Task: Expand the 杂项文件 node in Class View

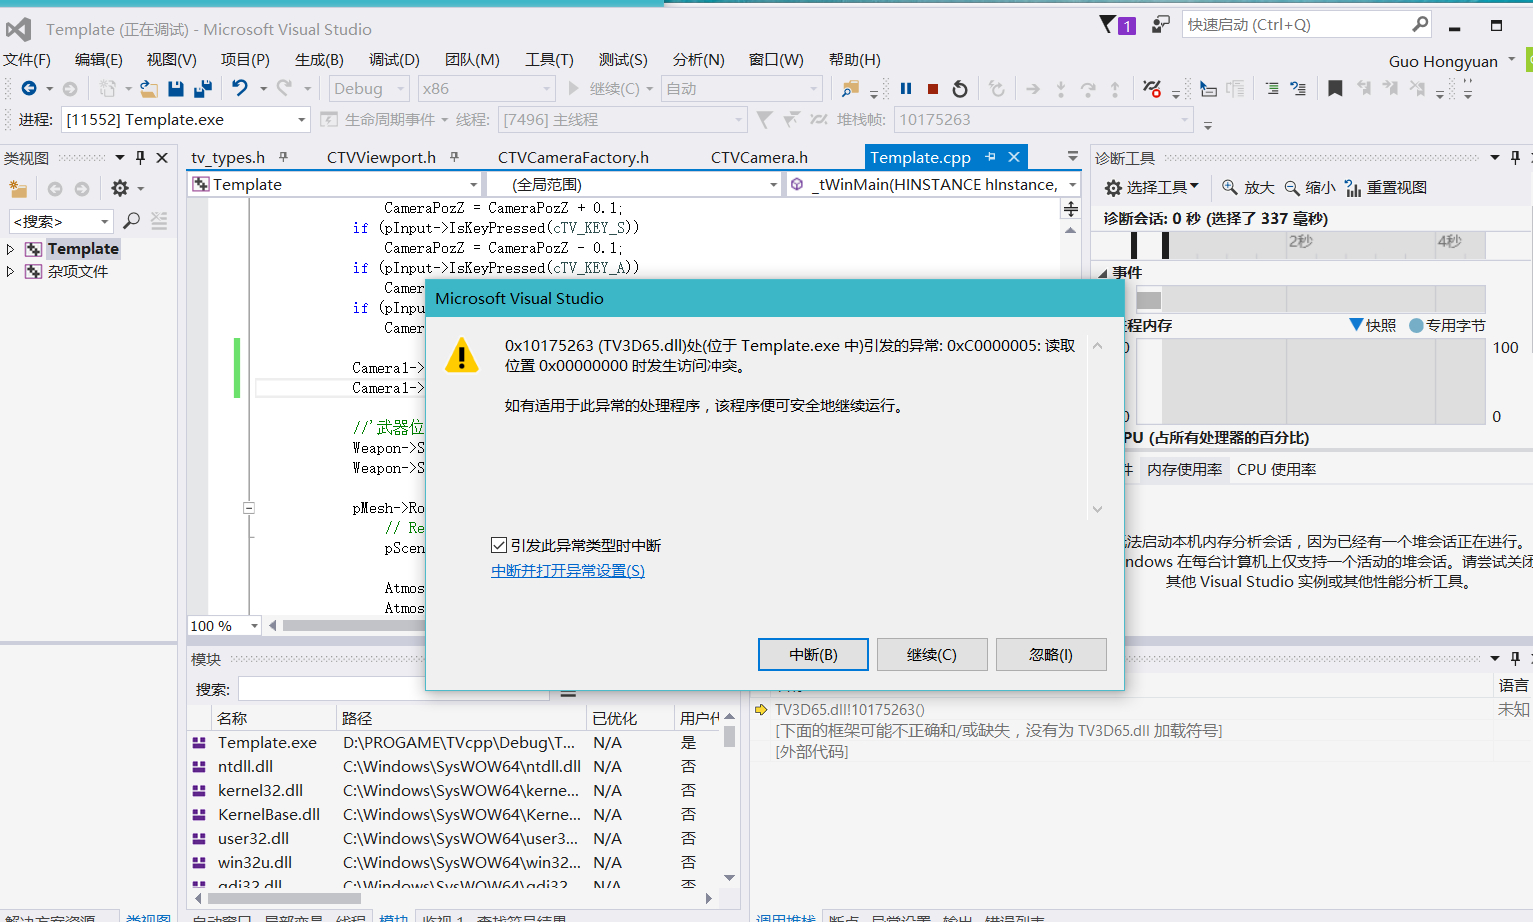Action: point(10,271)
